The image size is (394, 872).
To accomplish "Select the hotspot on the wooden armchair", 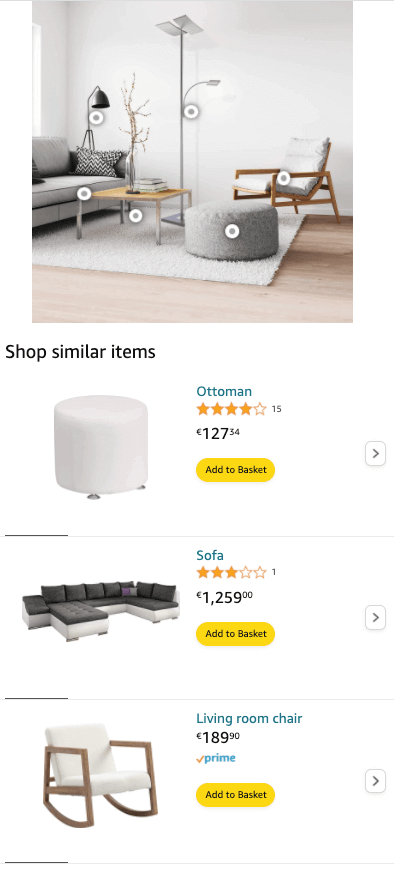I will pyautogui.click(x=284, y=178).
